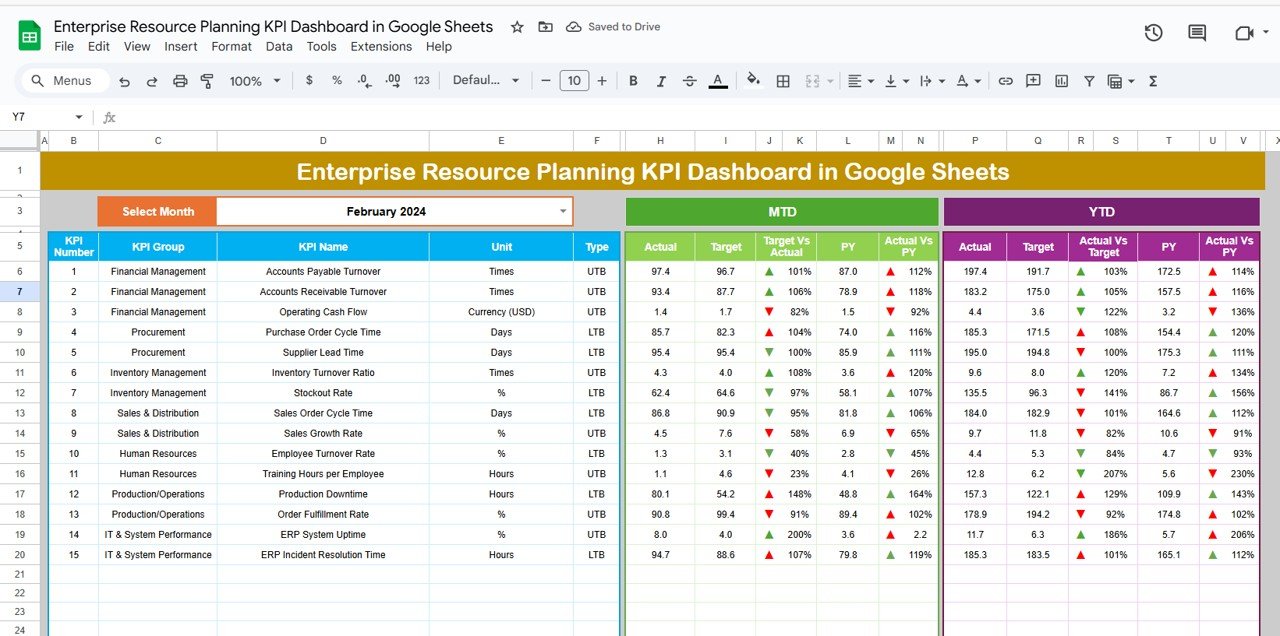Screen dimensions: 1280x636
Task: Apply percent format icon
Action: pyautogui.click(x=337, y=81)
